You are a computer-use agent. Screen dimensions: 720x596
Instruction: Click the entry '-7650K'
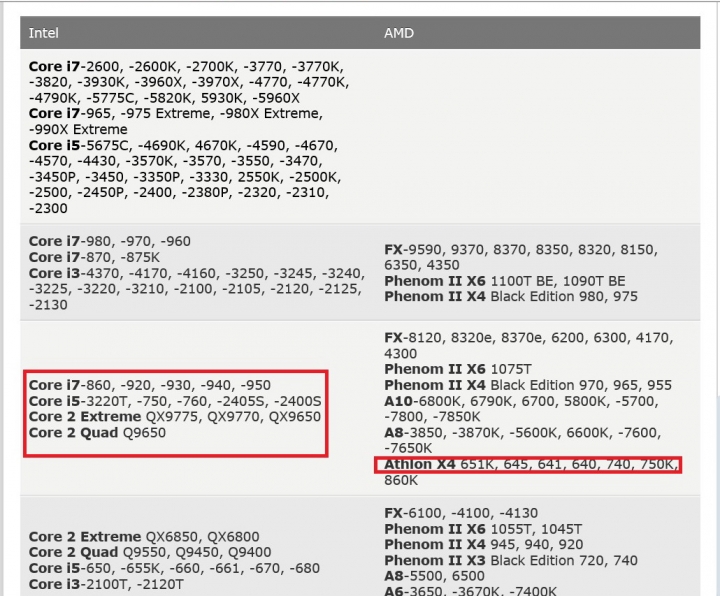[408, 448]
